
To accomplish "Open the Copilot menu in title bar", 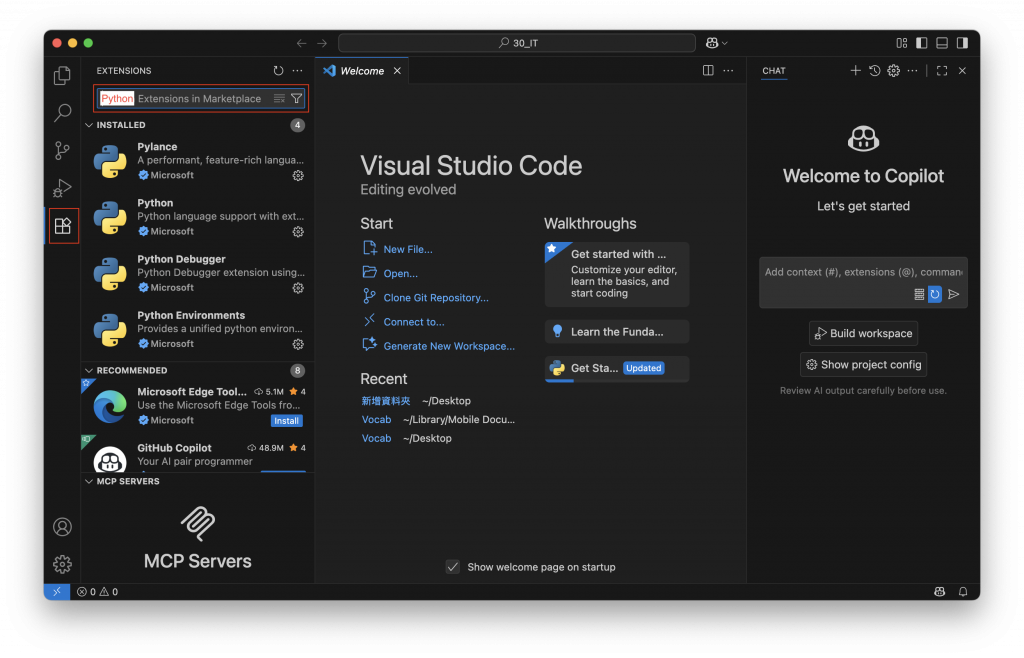I will [716, 43].
